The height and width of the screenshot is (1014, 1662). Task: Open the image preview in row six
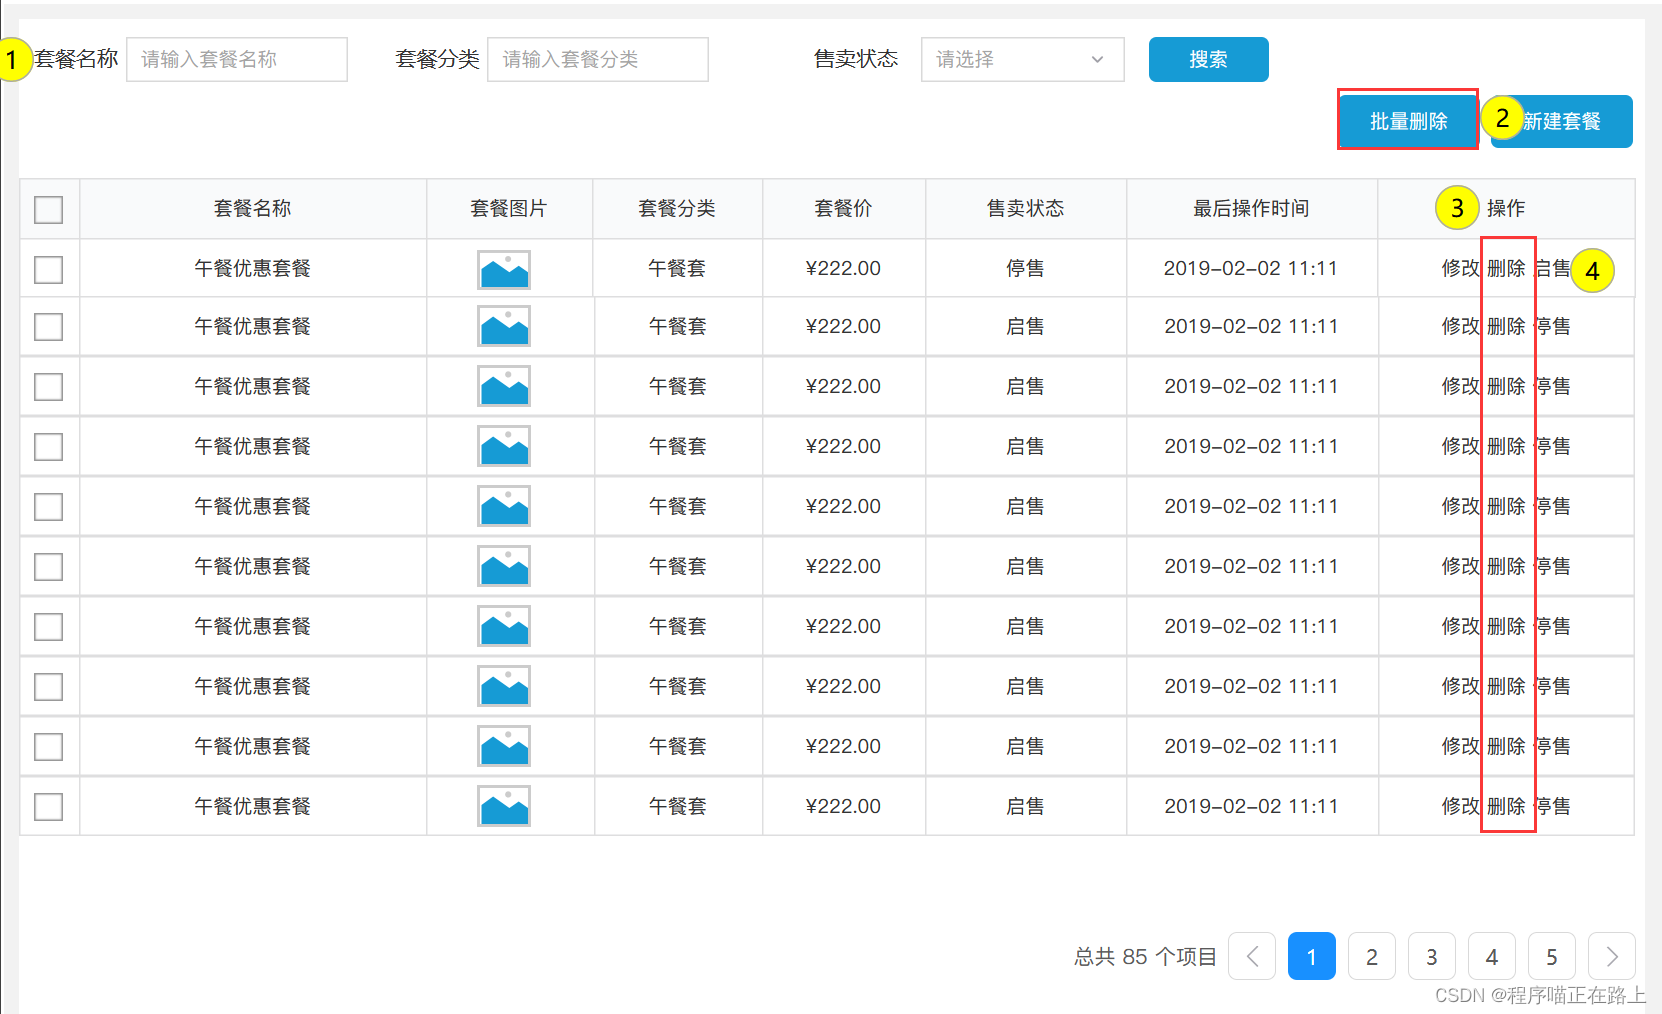click(503, 566)
